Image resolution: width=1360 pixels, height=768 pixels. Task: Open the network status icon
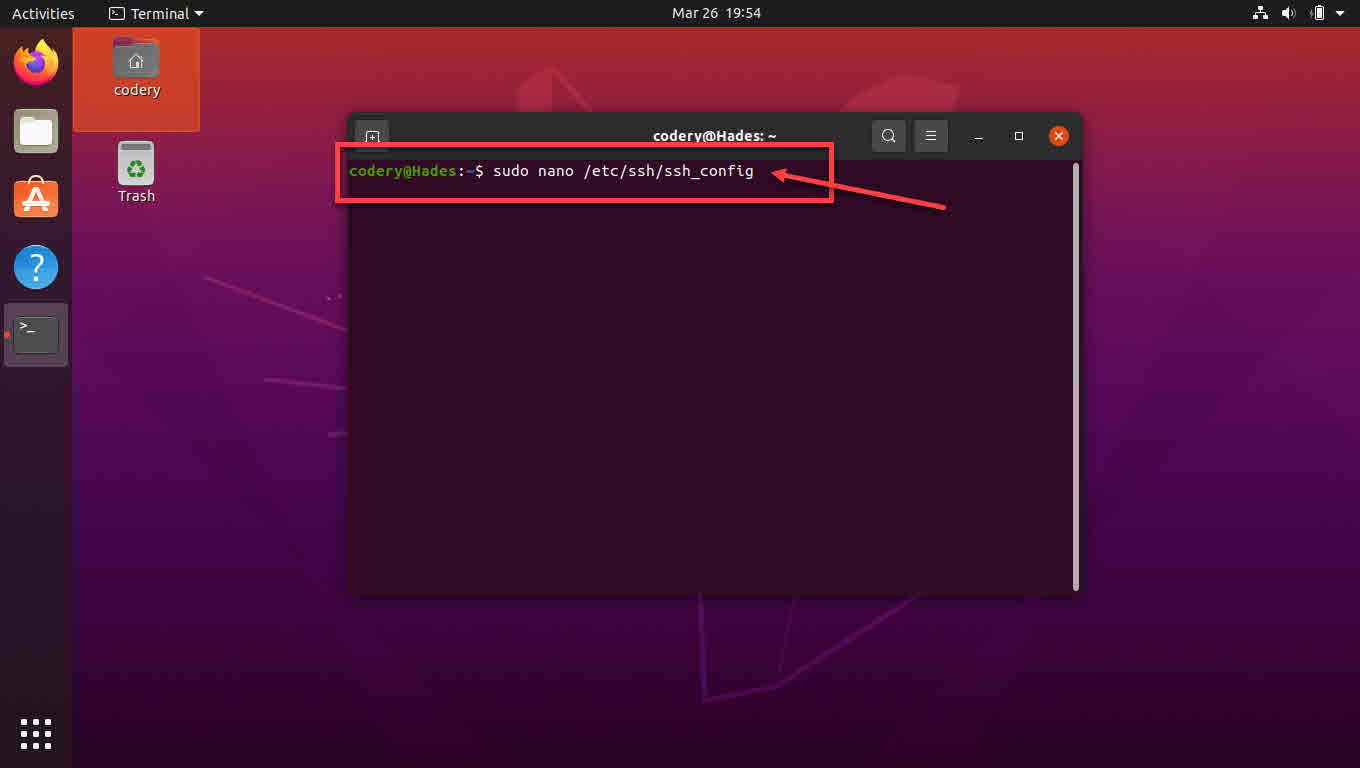(x=1260, y=13)
